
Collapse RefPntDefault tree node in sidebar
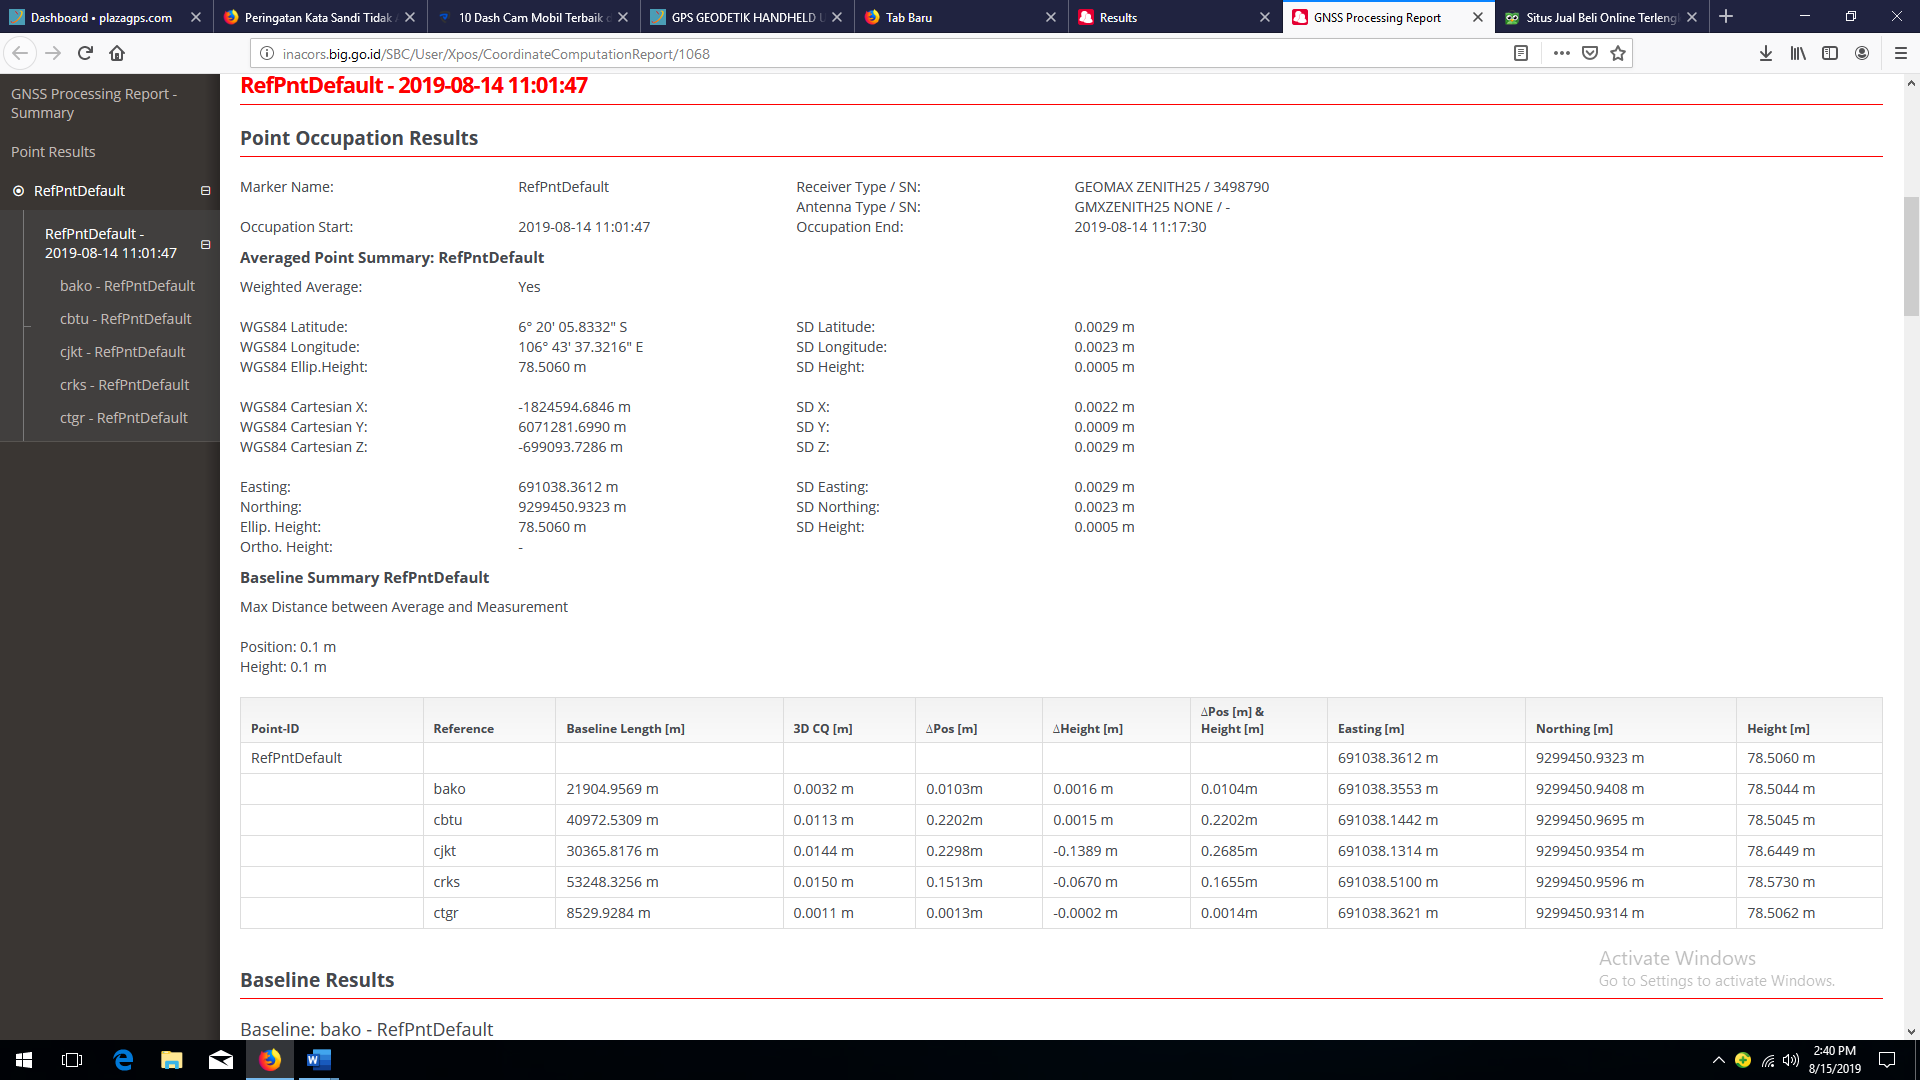click(205, 191)
